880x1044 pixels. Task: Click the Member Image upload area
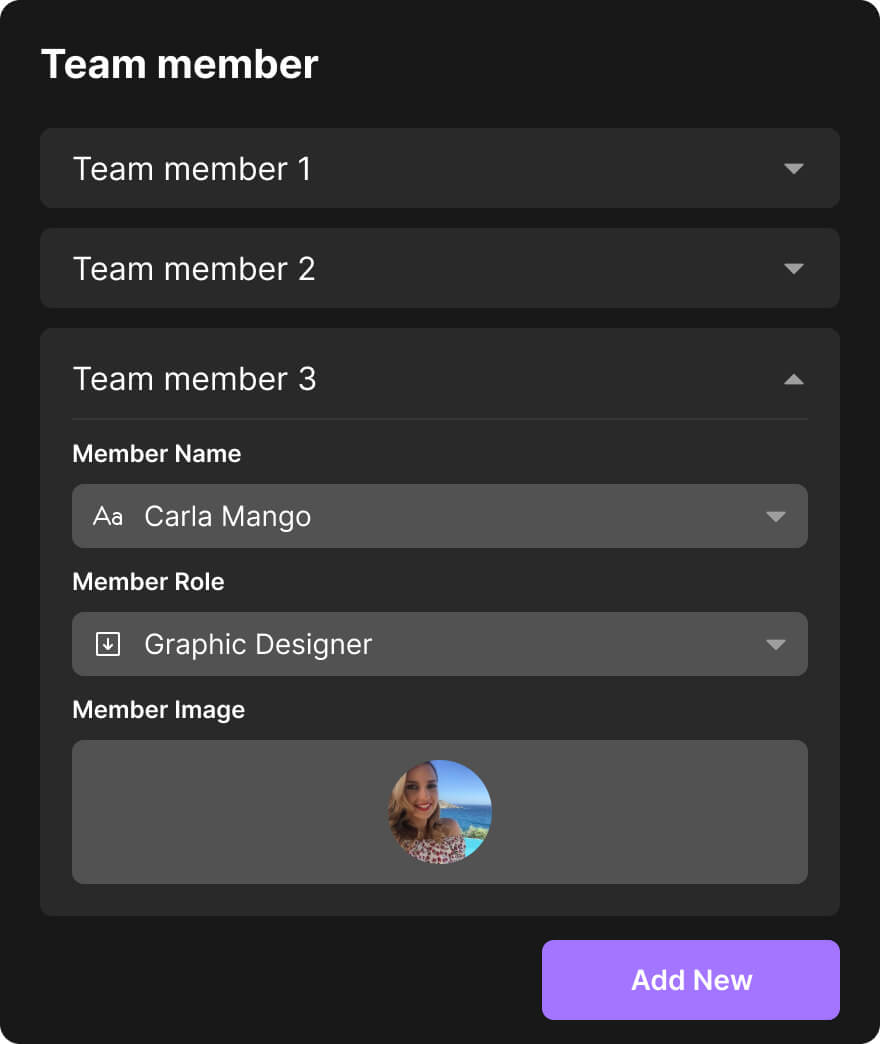(440, 812)
